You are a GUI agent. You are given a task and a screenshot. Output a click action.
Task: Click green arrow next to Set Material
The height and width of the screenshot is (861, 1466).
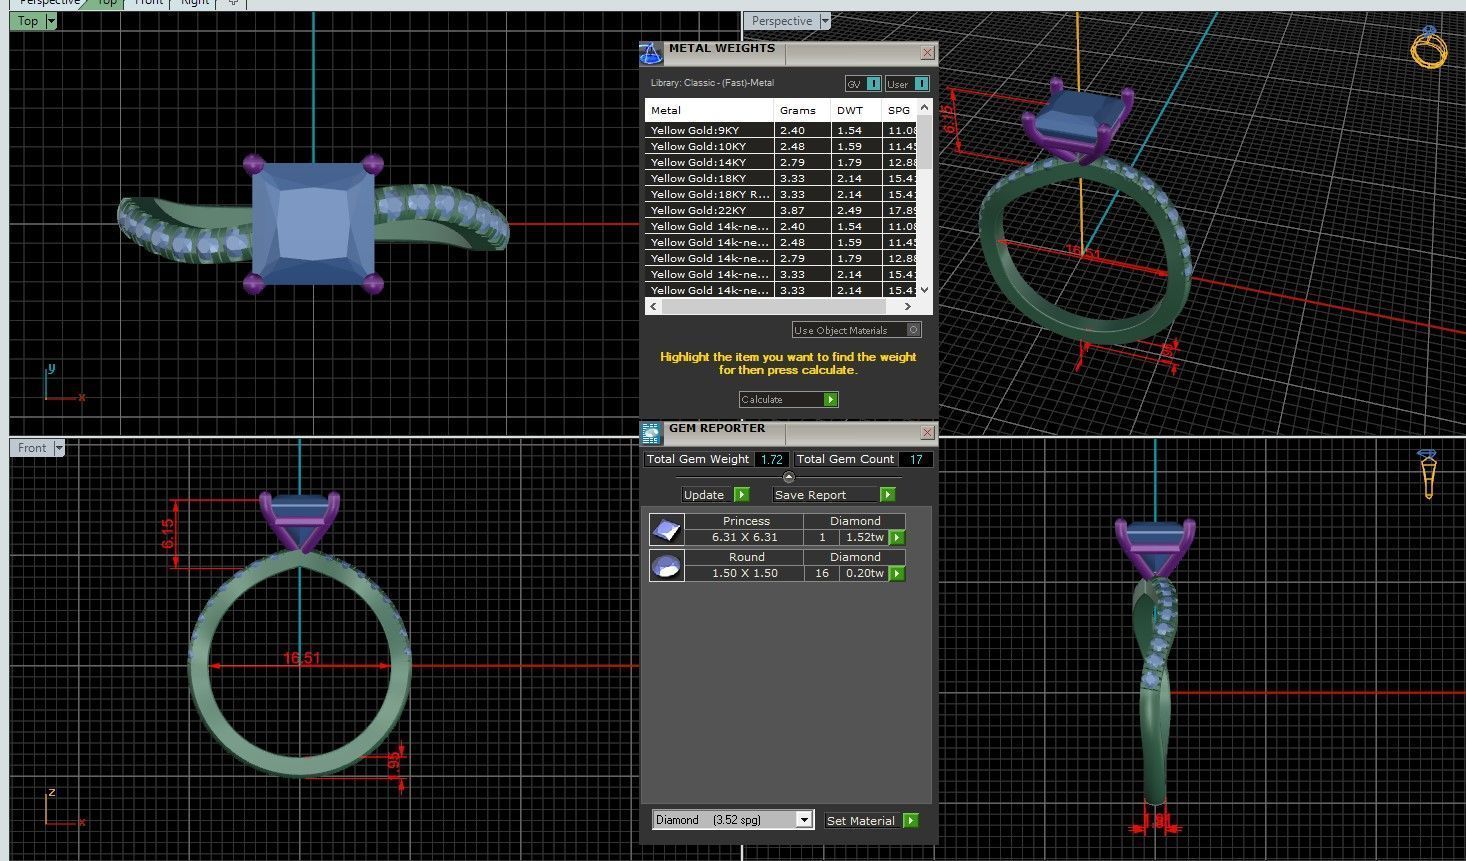click(910, 820)
